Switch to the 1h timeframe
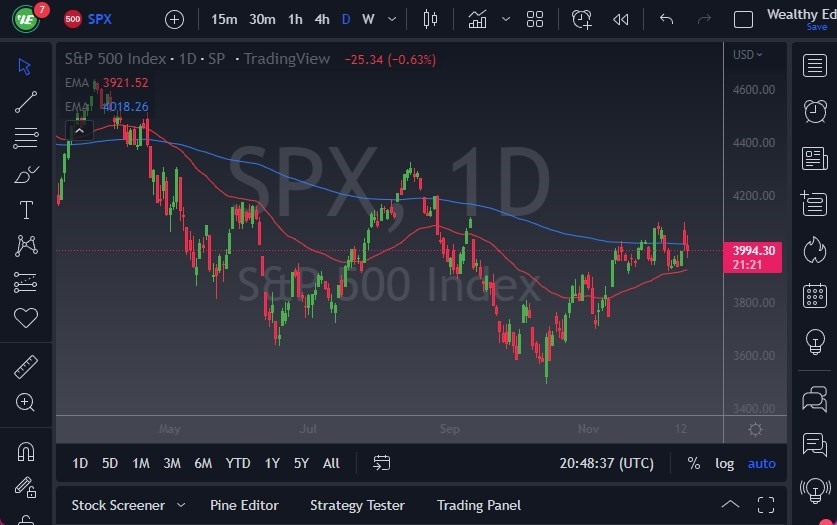The height and width of the screenshot is (525, 837). pos(295,20)
